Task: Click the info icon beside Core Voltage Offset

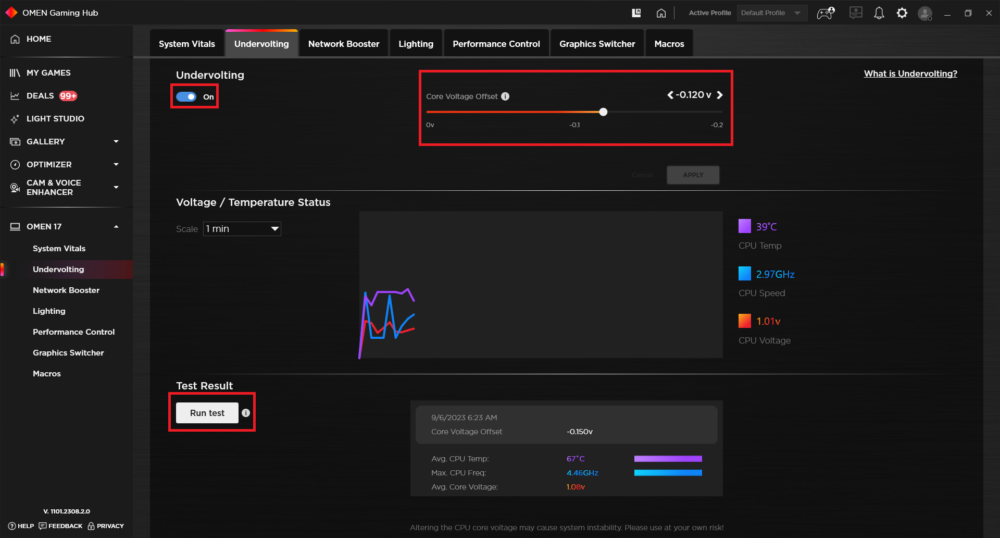Action: coord(505,97)
